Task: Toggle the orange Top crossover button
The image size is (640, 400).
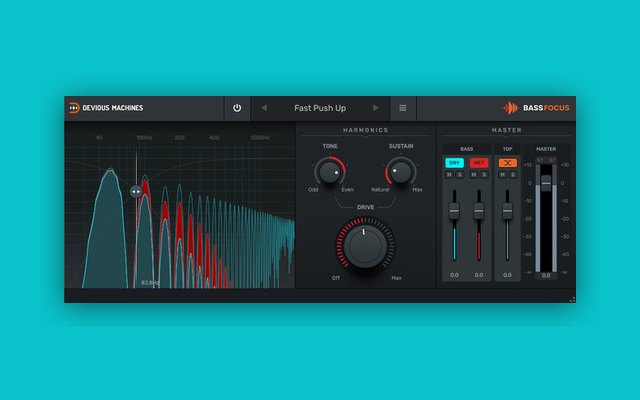Action: pyautogui.click(x=507, y=163)
